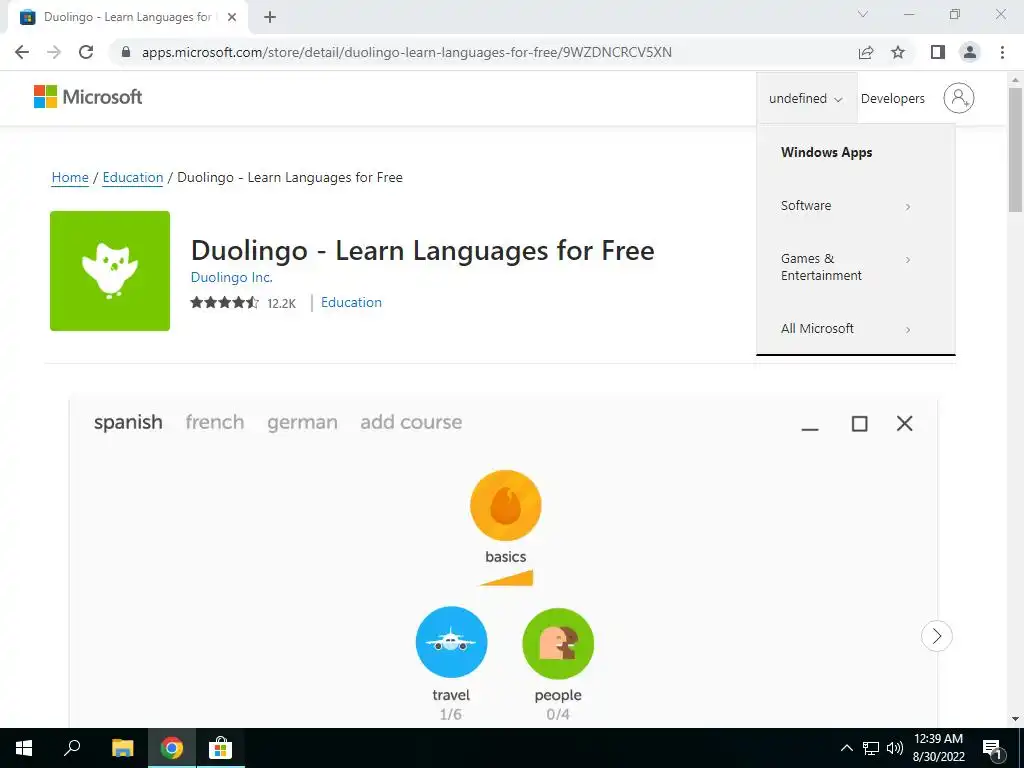Viewport: 1024px width, 768px height.
Task: Click the travel airplane lesson icon
Action: point(451,642)
